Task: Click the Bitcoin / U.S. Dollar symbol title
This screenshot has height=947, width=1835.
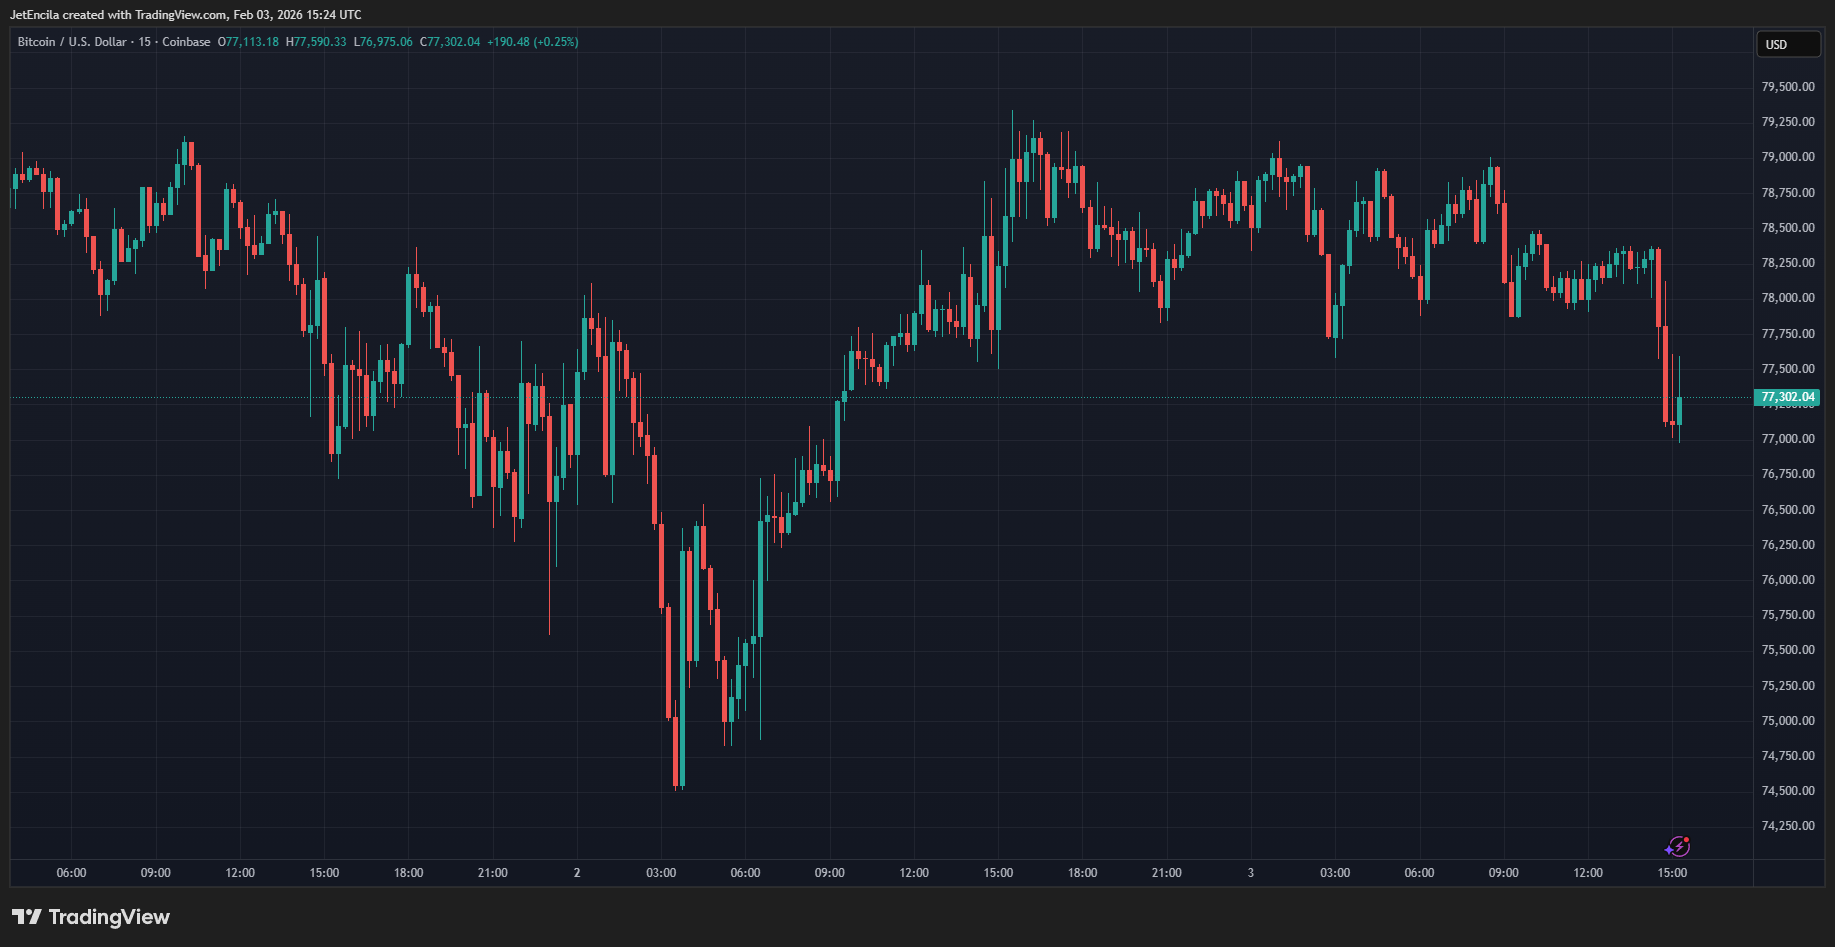Action: click(x=72, y=42)
